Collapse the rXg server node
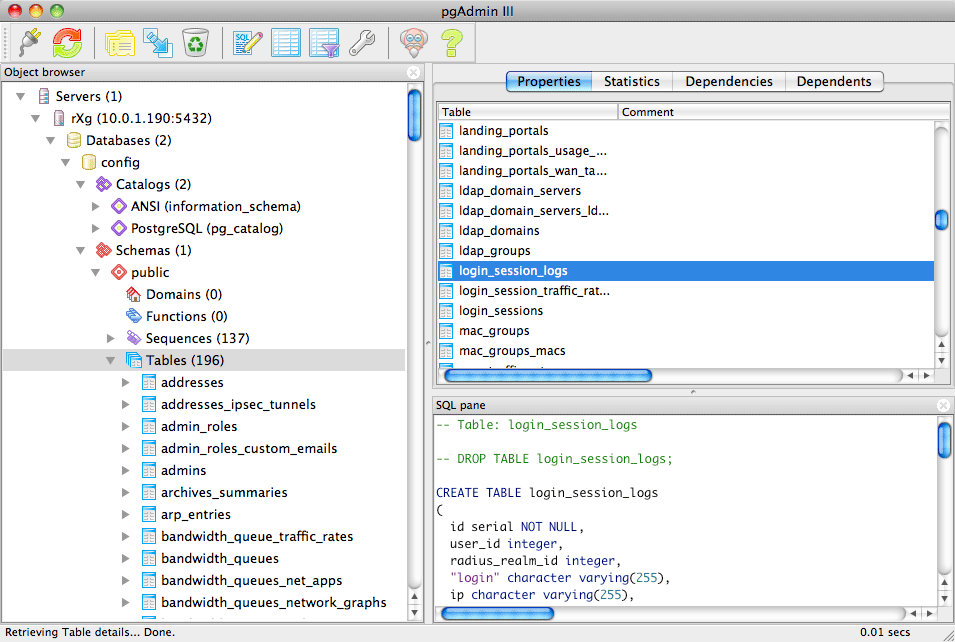The height and width of the screenshot is (642, 955). (36, 118)
